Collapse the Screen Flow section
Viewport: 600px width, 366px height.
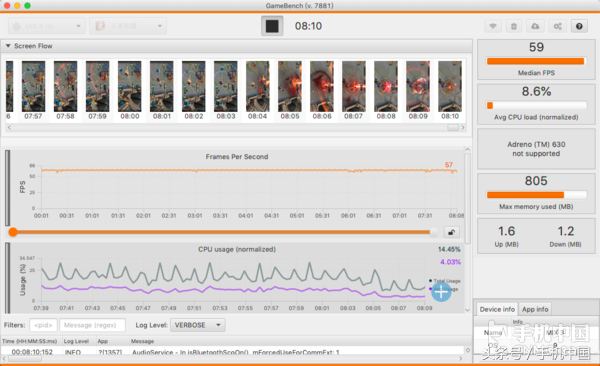pos(8,46)
